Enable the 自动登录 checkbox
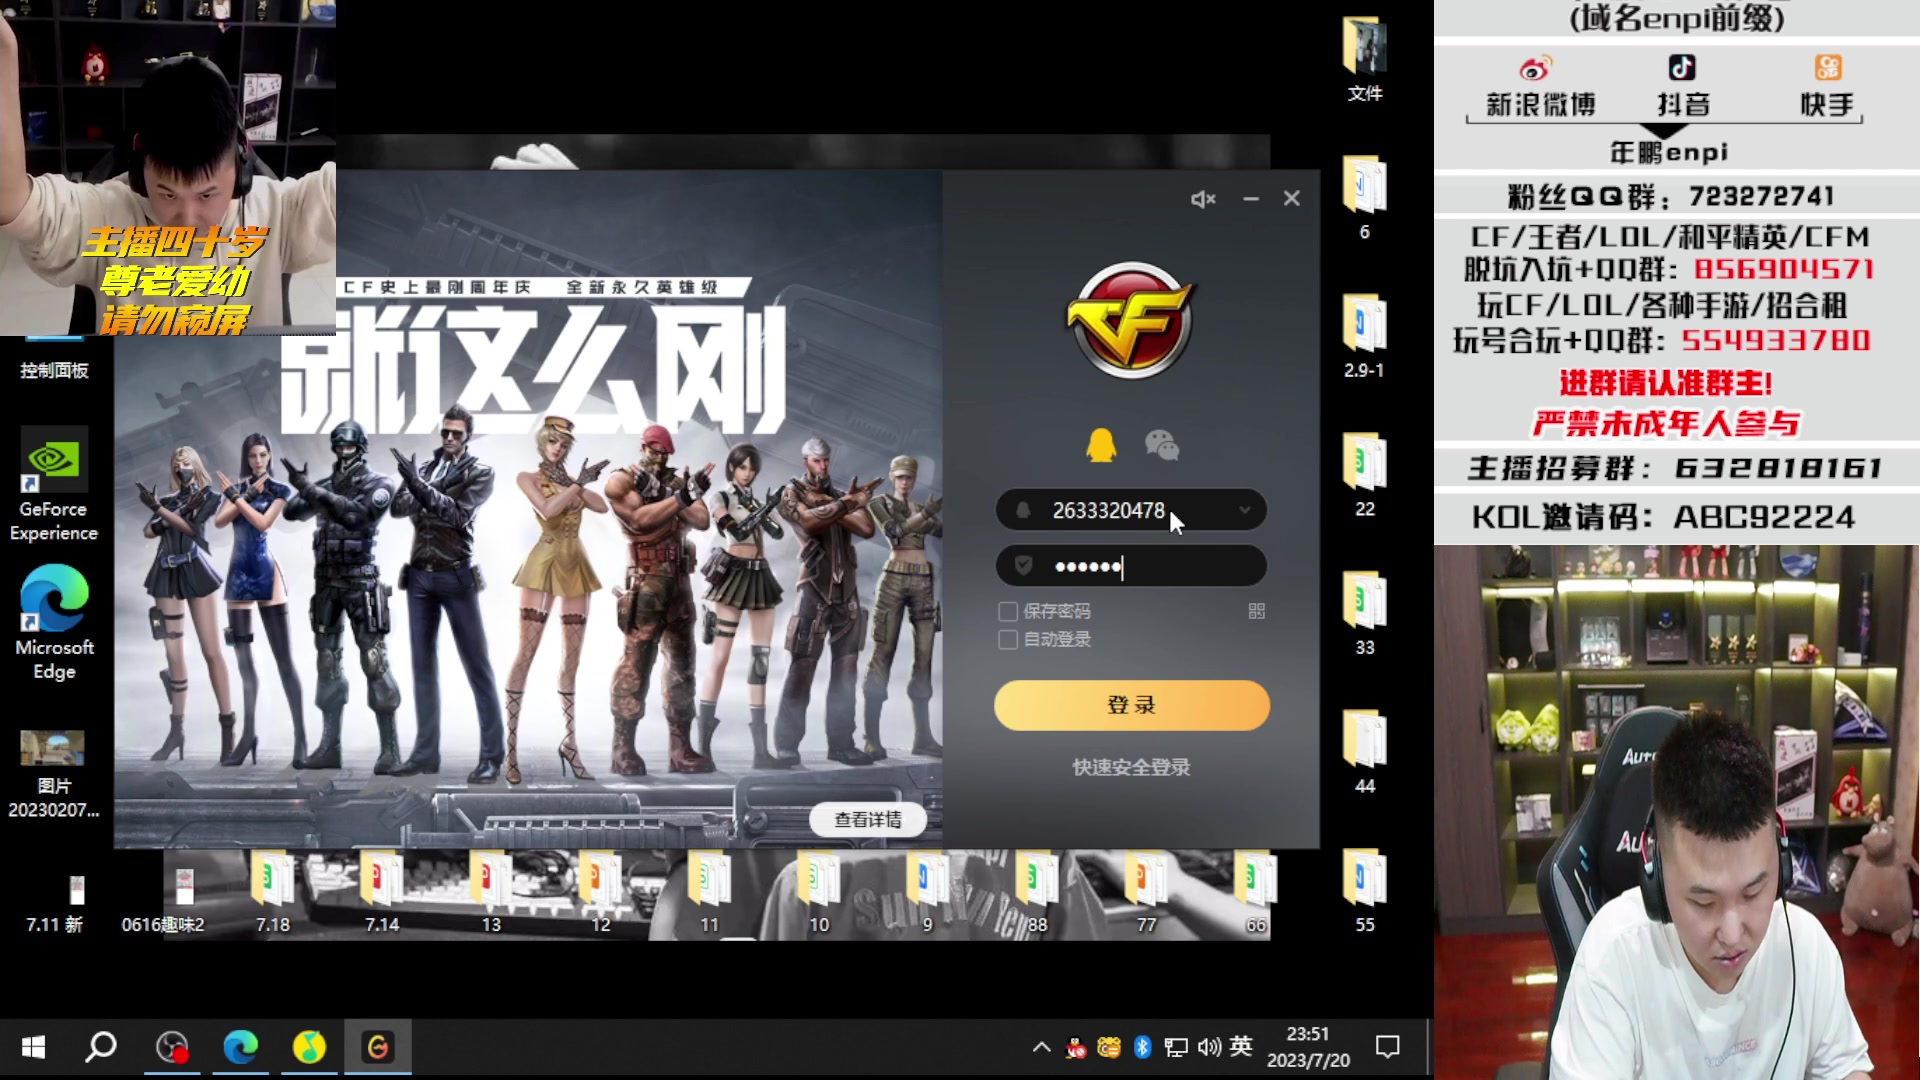Viewport: 1920px width, 1080px height. point(1008,640)
